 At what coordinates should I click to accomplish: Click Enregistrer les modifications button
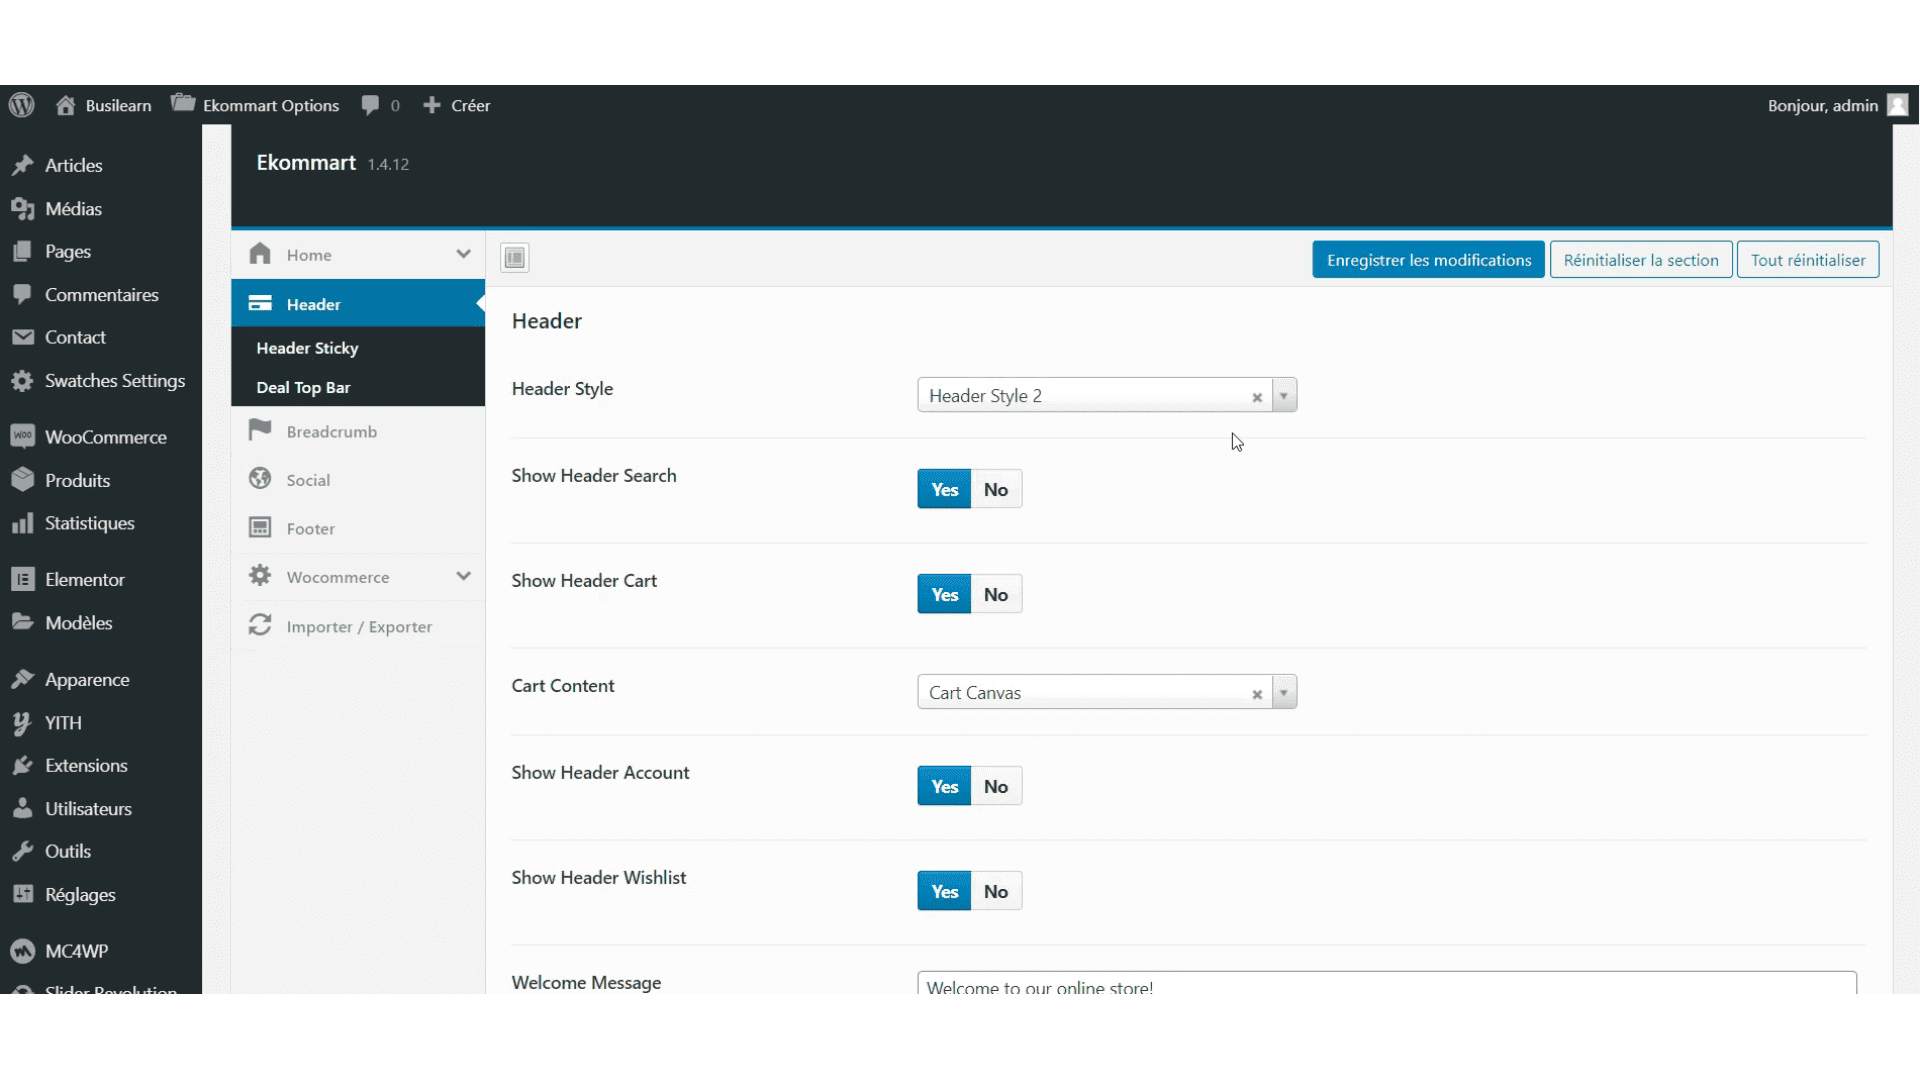[x=1428, y=260]
